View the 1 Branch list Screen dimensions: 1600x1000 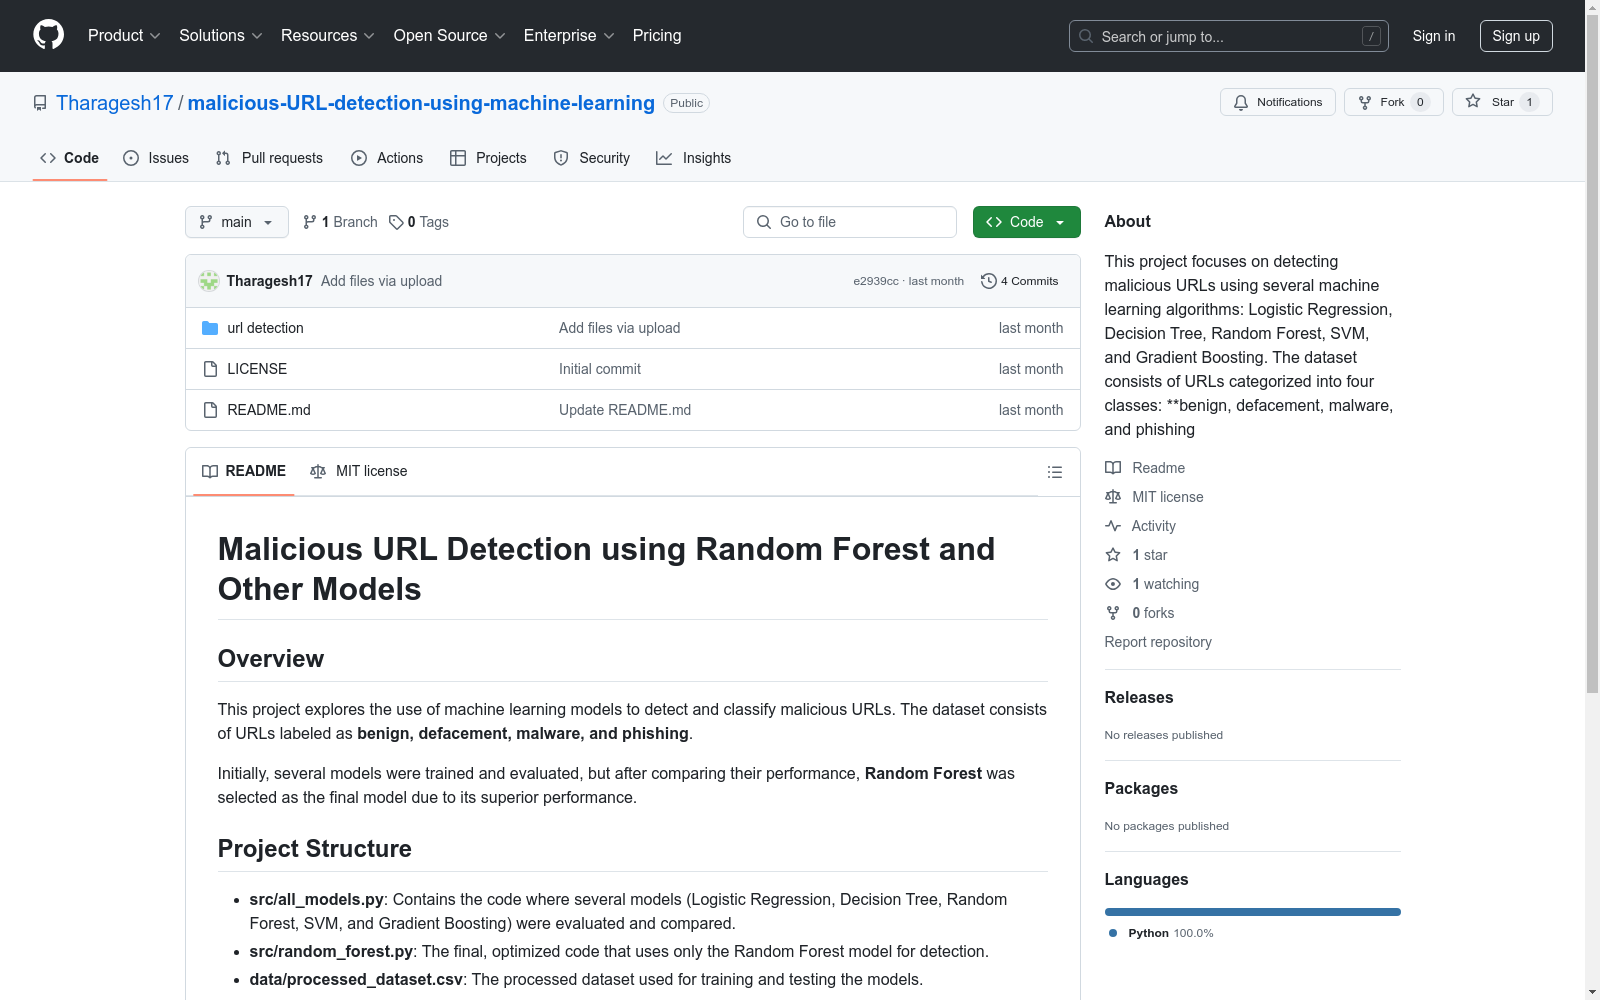pyautogui.click(x=340, y=222)
